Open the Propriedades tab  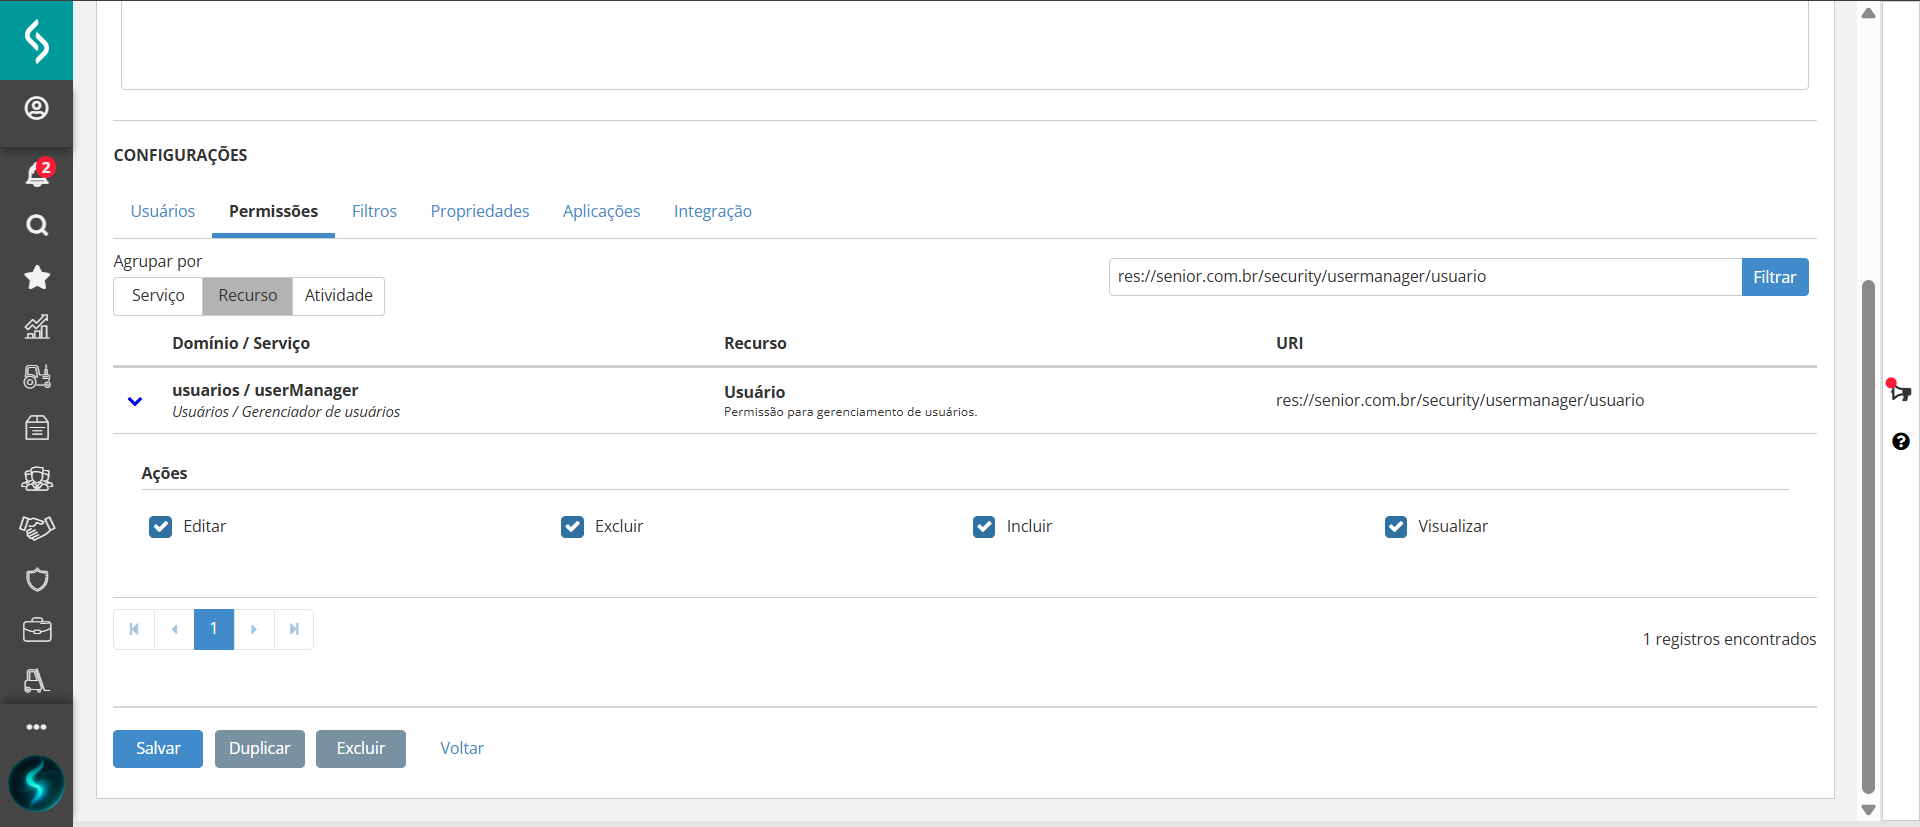[480, 211]
